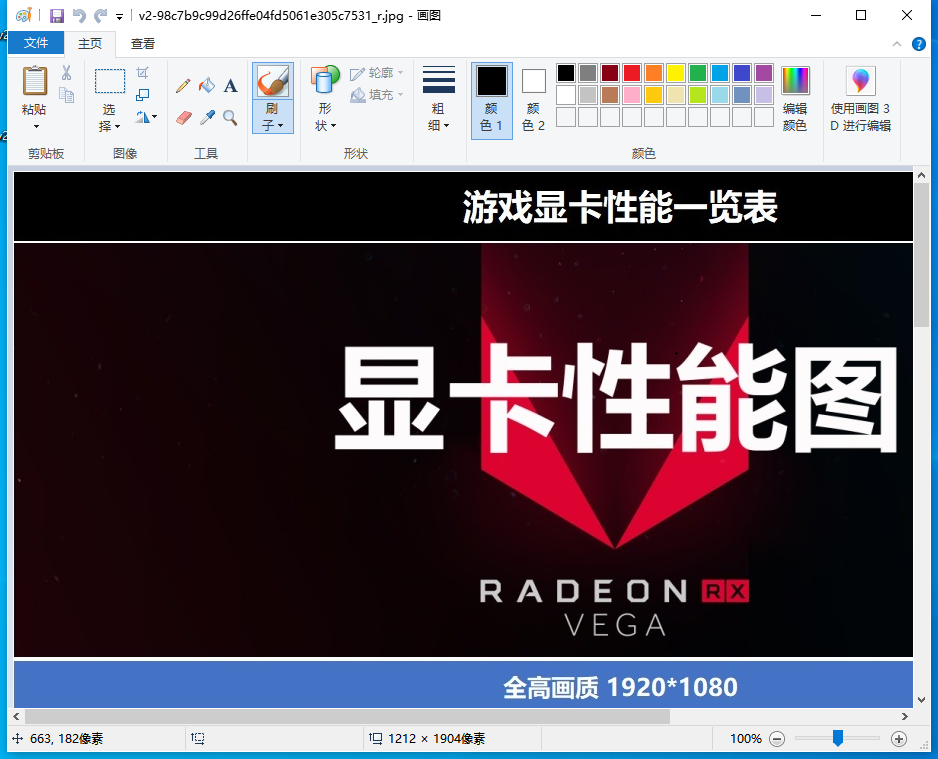This screenshot has height=759, width=938.
Task: Switch to the View (查看) tab
Action: pos(142,44)
